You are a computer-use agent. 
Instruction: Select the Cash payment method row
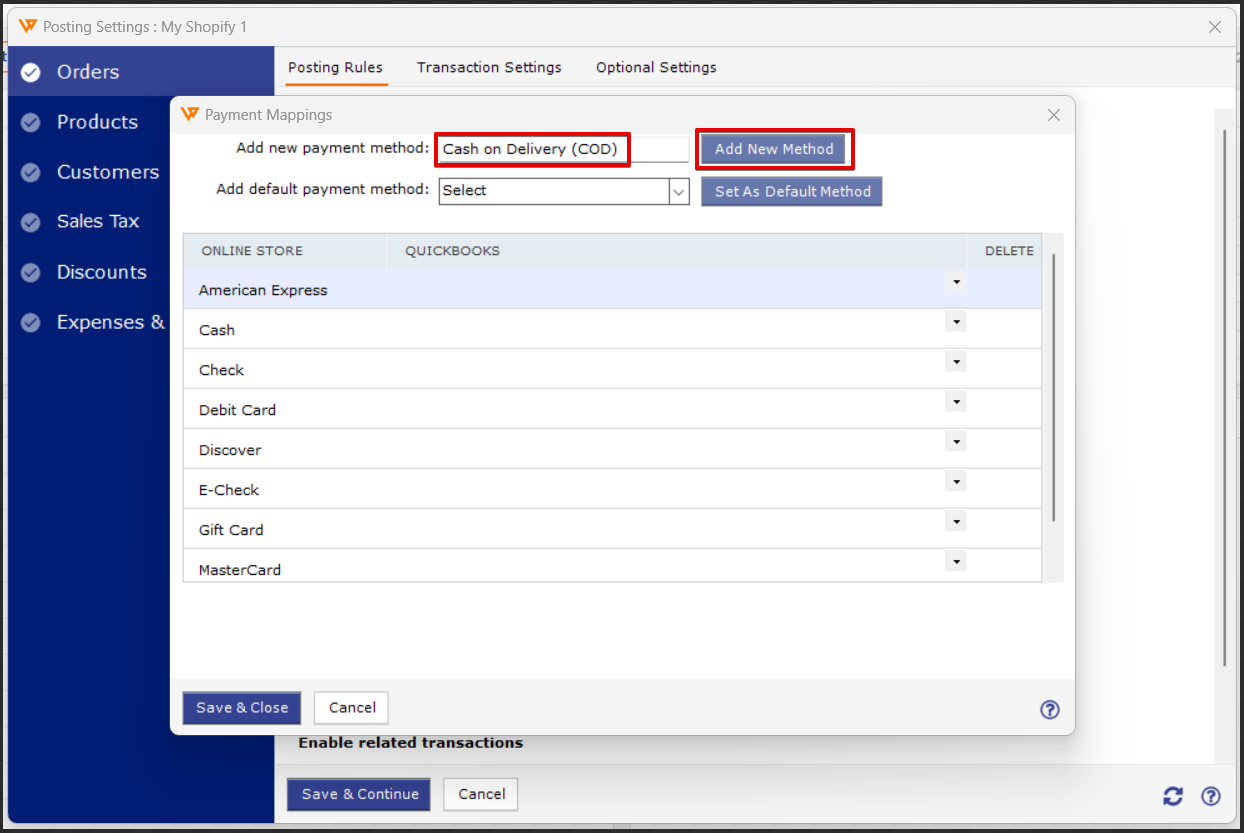click(612, 329)
